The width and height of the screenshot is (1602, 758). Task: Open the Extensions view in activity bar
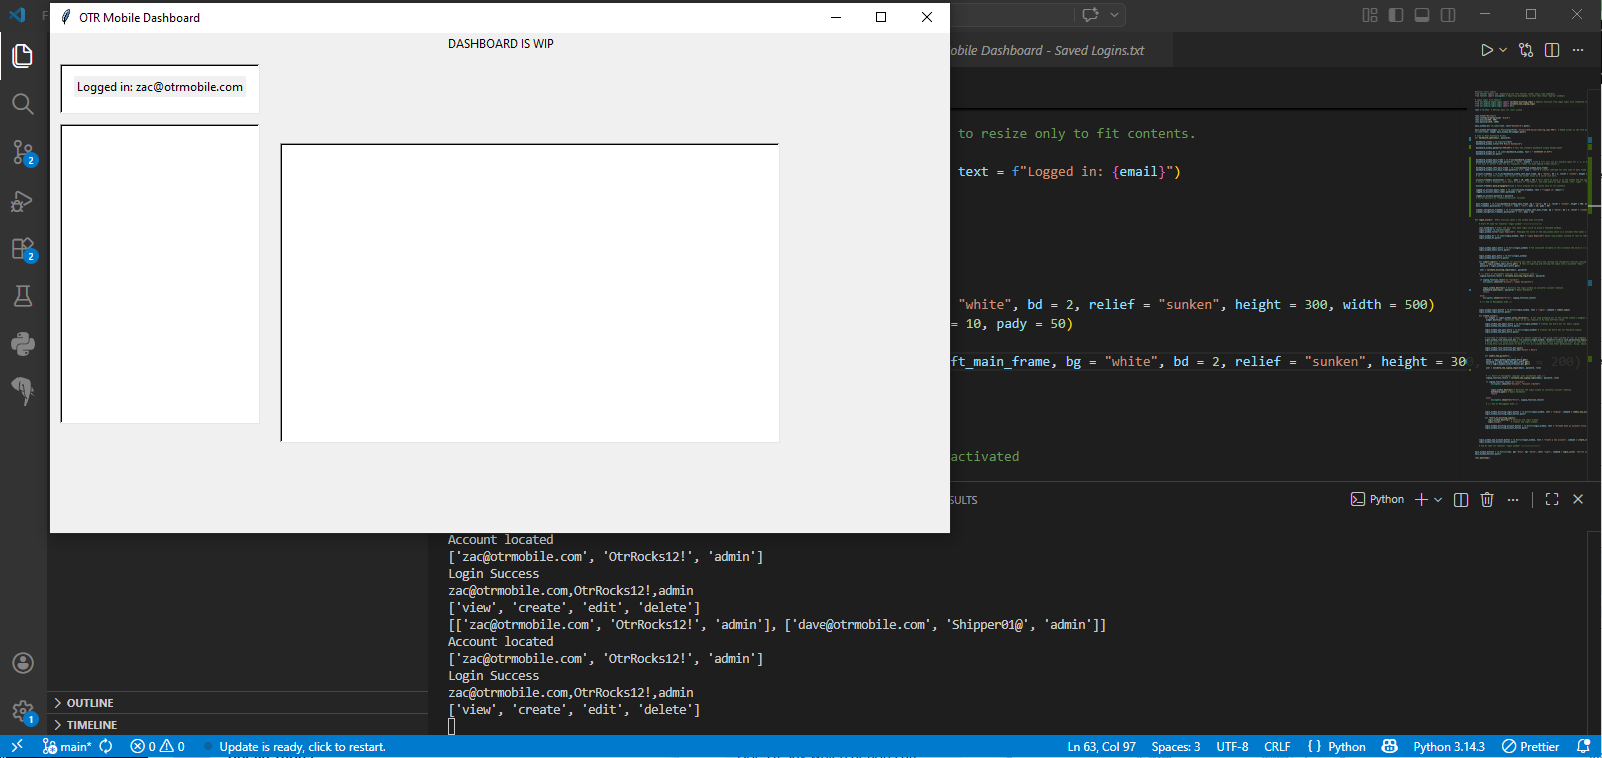click(22, 248)
